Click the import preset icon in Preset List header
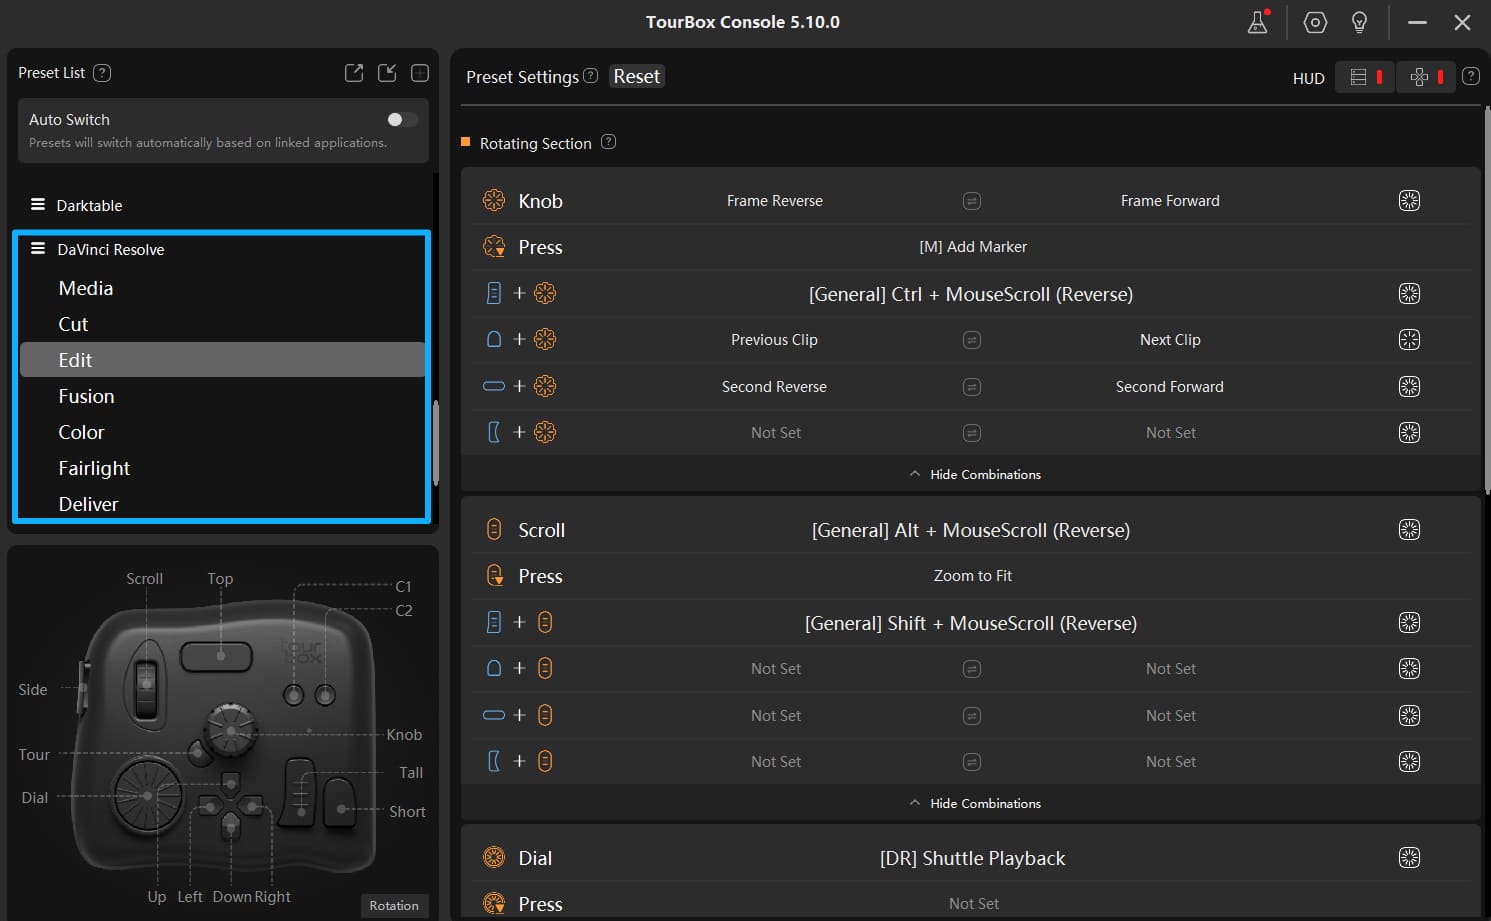Screen dimensions: 1491x921 click(x=387, y=72)
